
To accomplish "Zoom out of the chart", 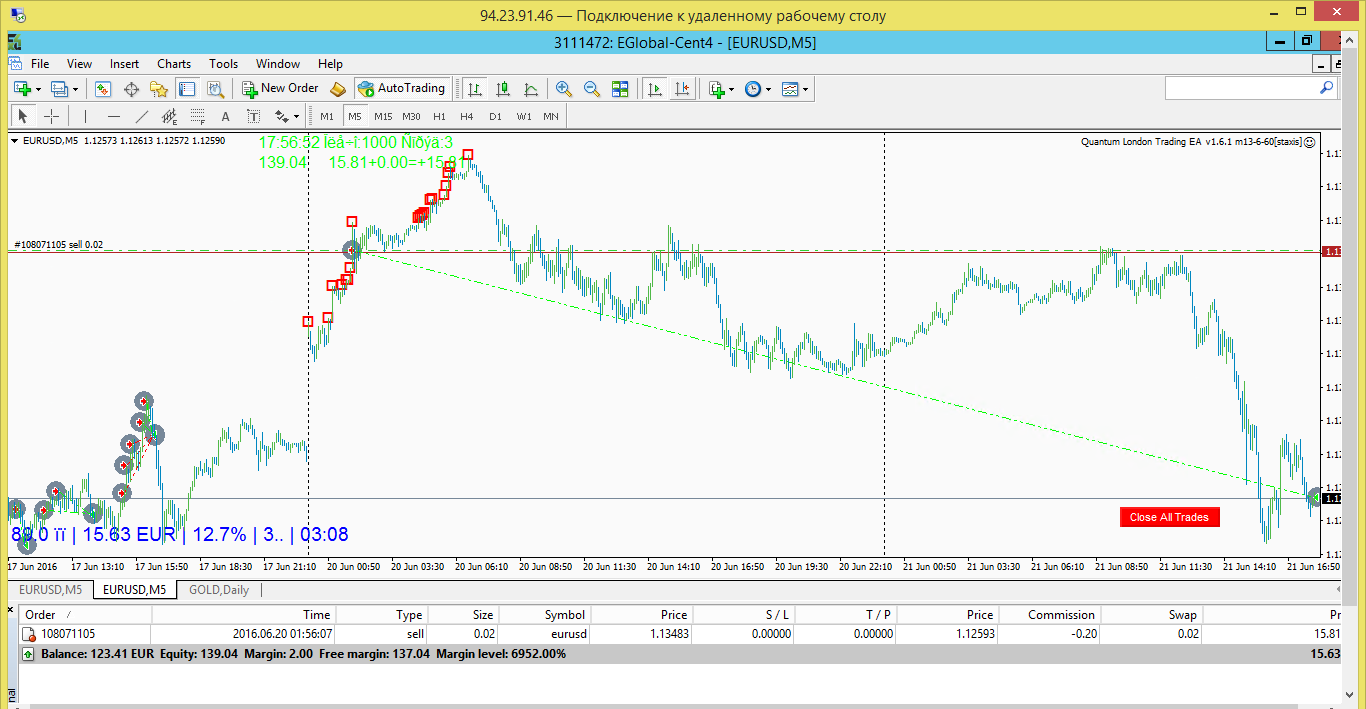I will (x=592, y=88).
